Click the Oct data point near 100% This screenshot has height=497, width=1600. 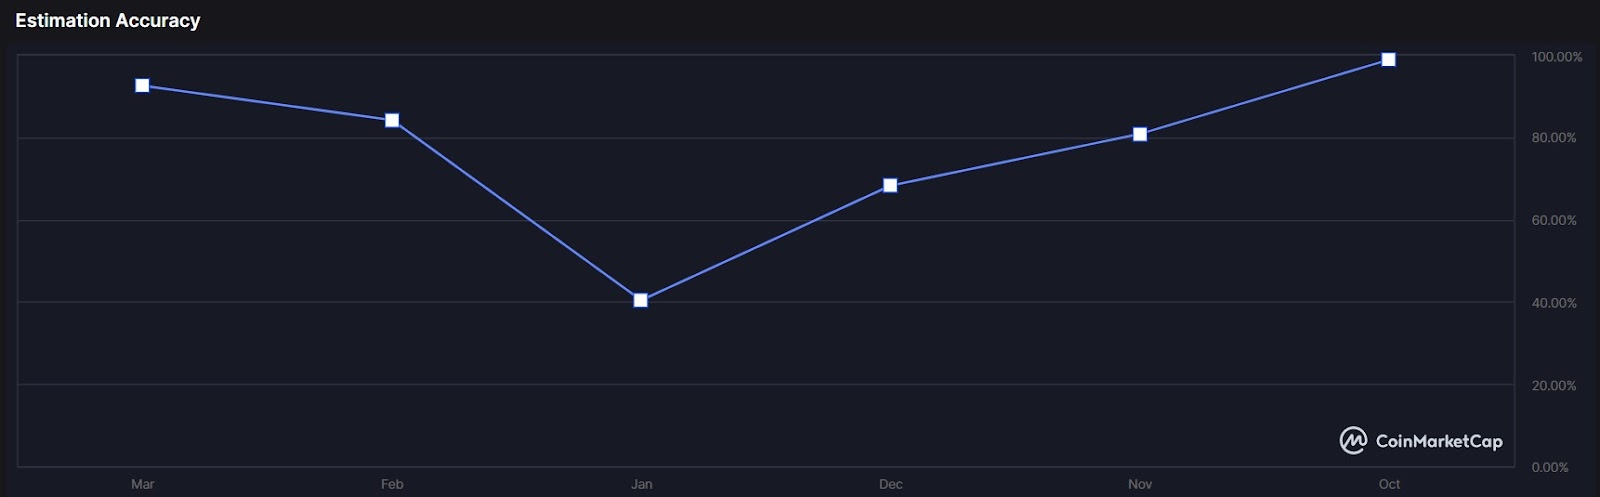click(x=1388, y=60)
